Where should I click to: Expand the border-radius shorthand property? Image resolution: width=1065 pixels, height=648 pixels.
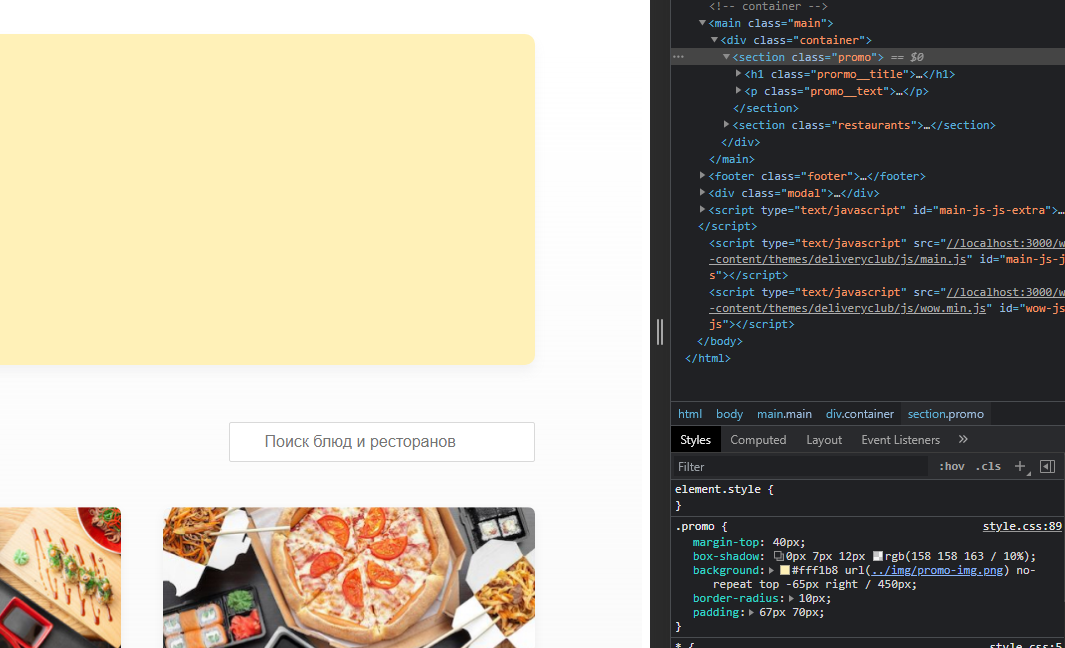tap(791, 598)
